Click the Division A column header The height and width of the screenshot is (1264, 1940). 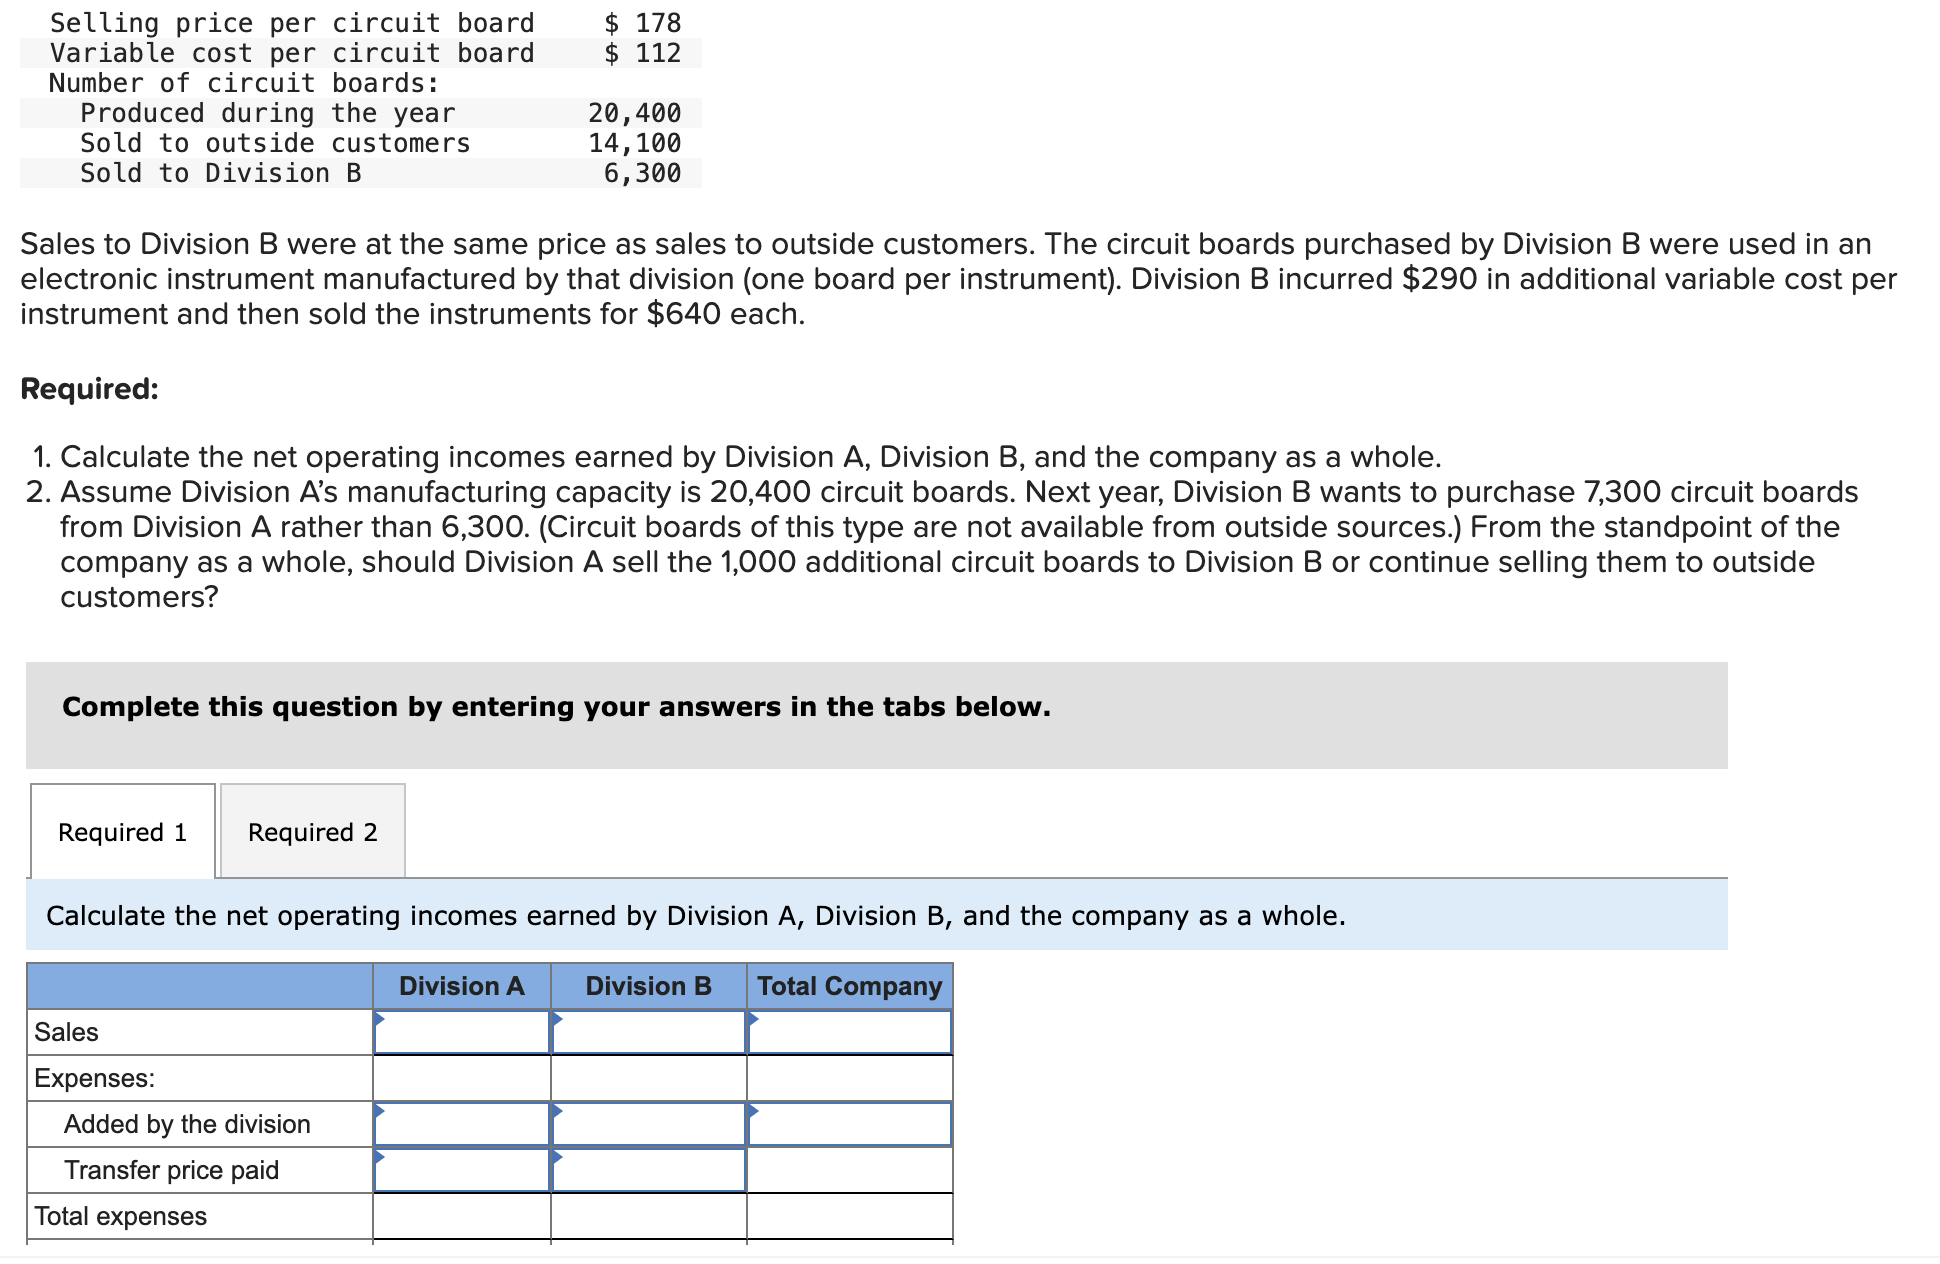pyautogui.click(x=461, y=986)
